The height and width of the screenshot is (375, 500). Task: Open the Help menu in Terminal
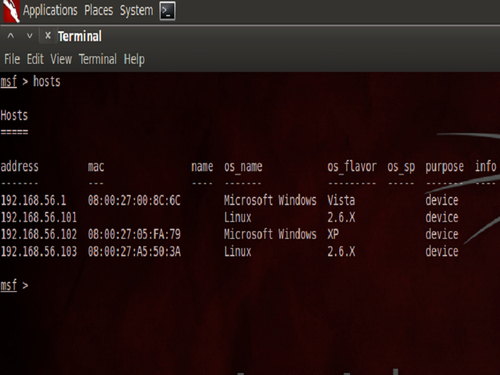134,60
